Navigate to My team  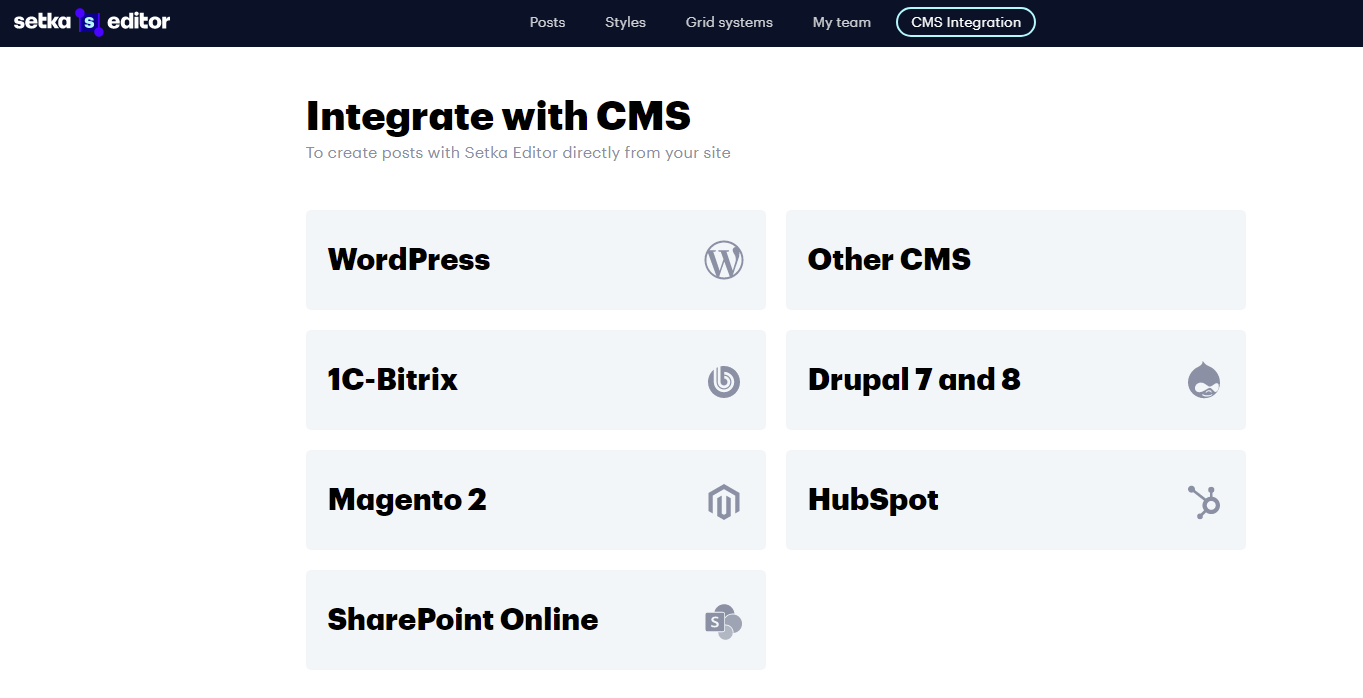842,22
